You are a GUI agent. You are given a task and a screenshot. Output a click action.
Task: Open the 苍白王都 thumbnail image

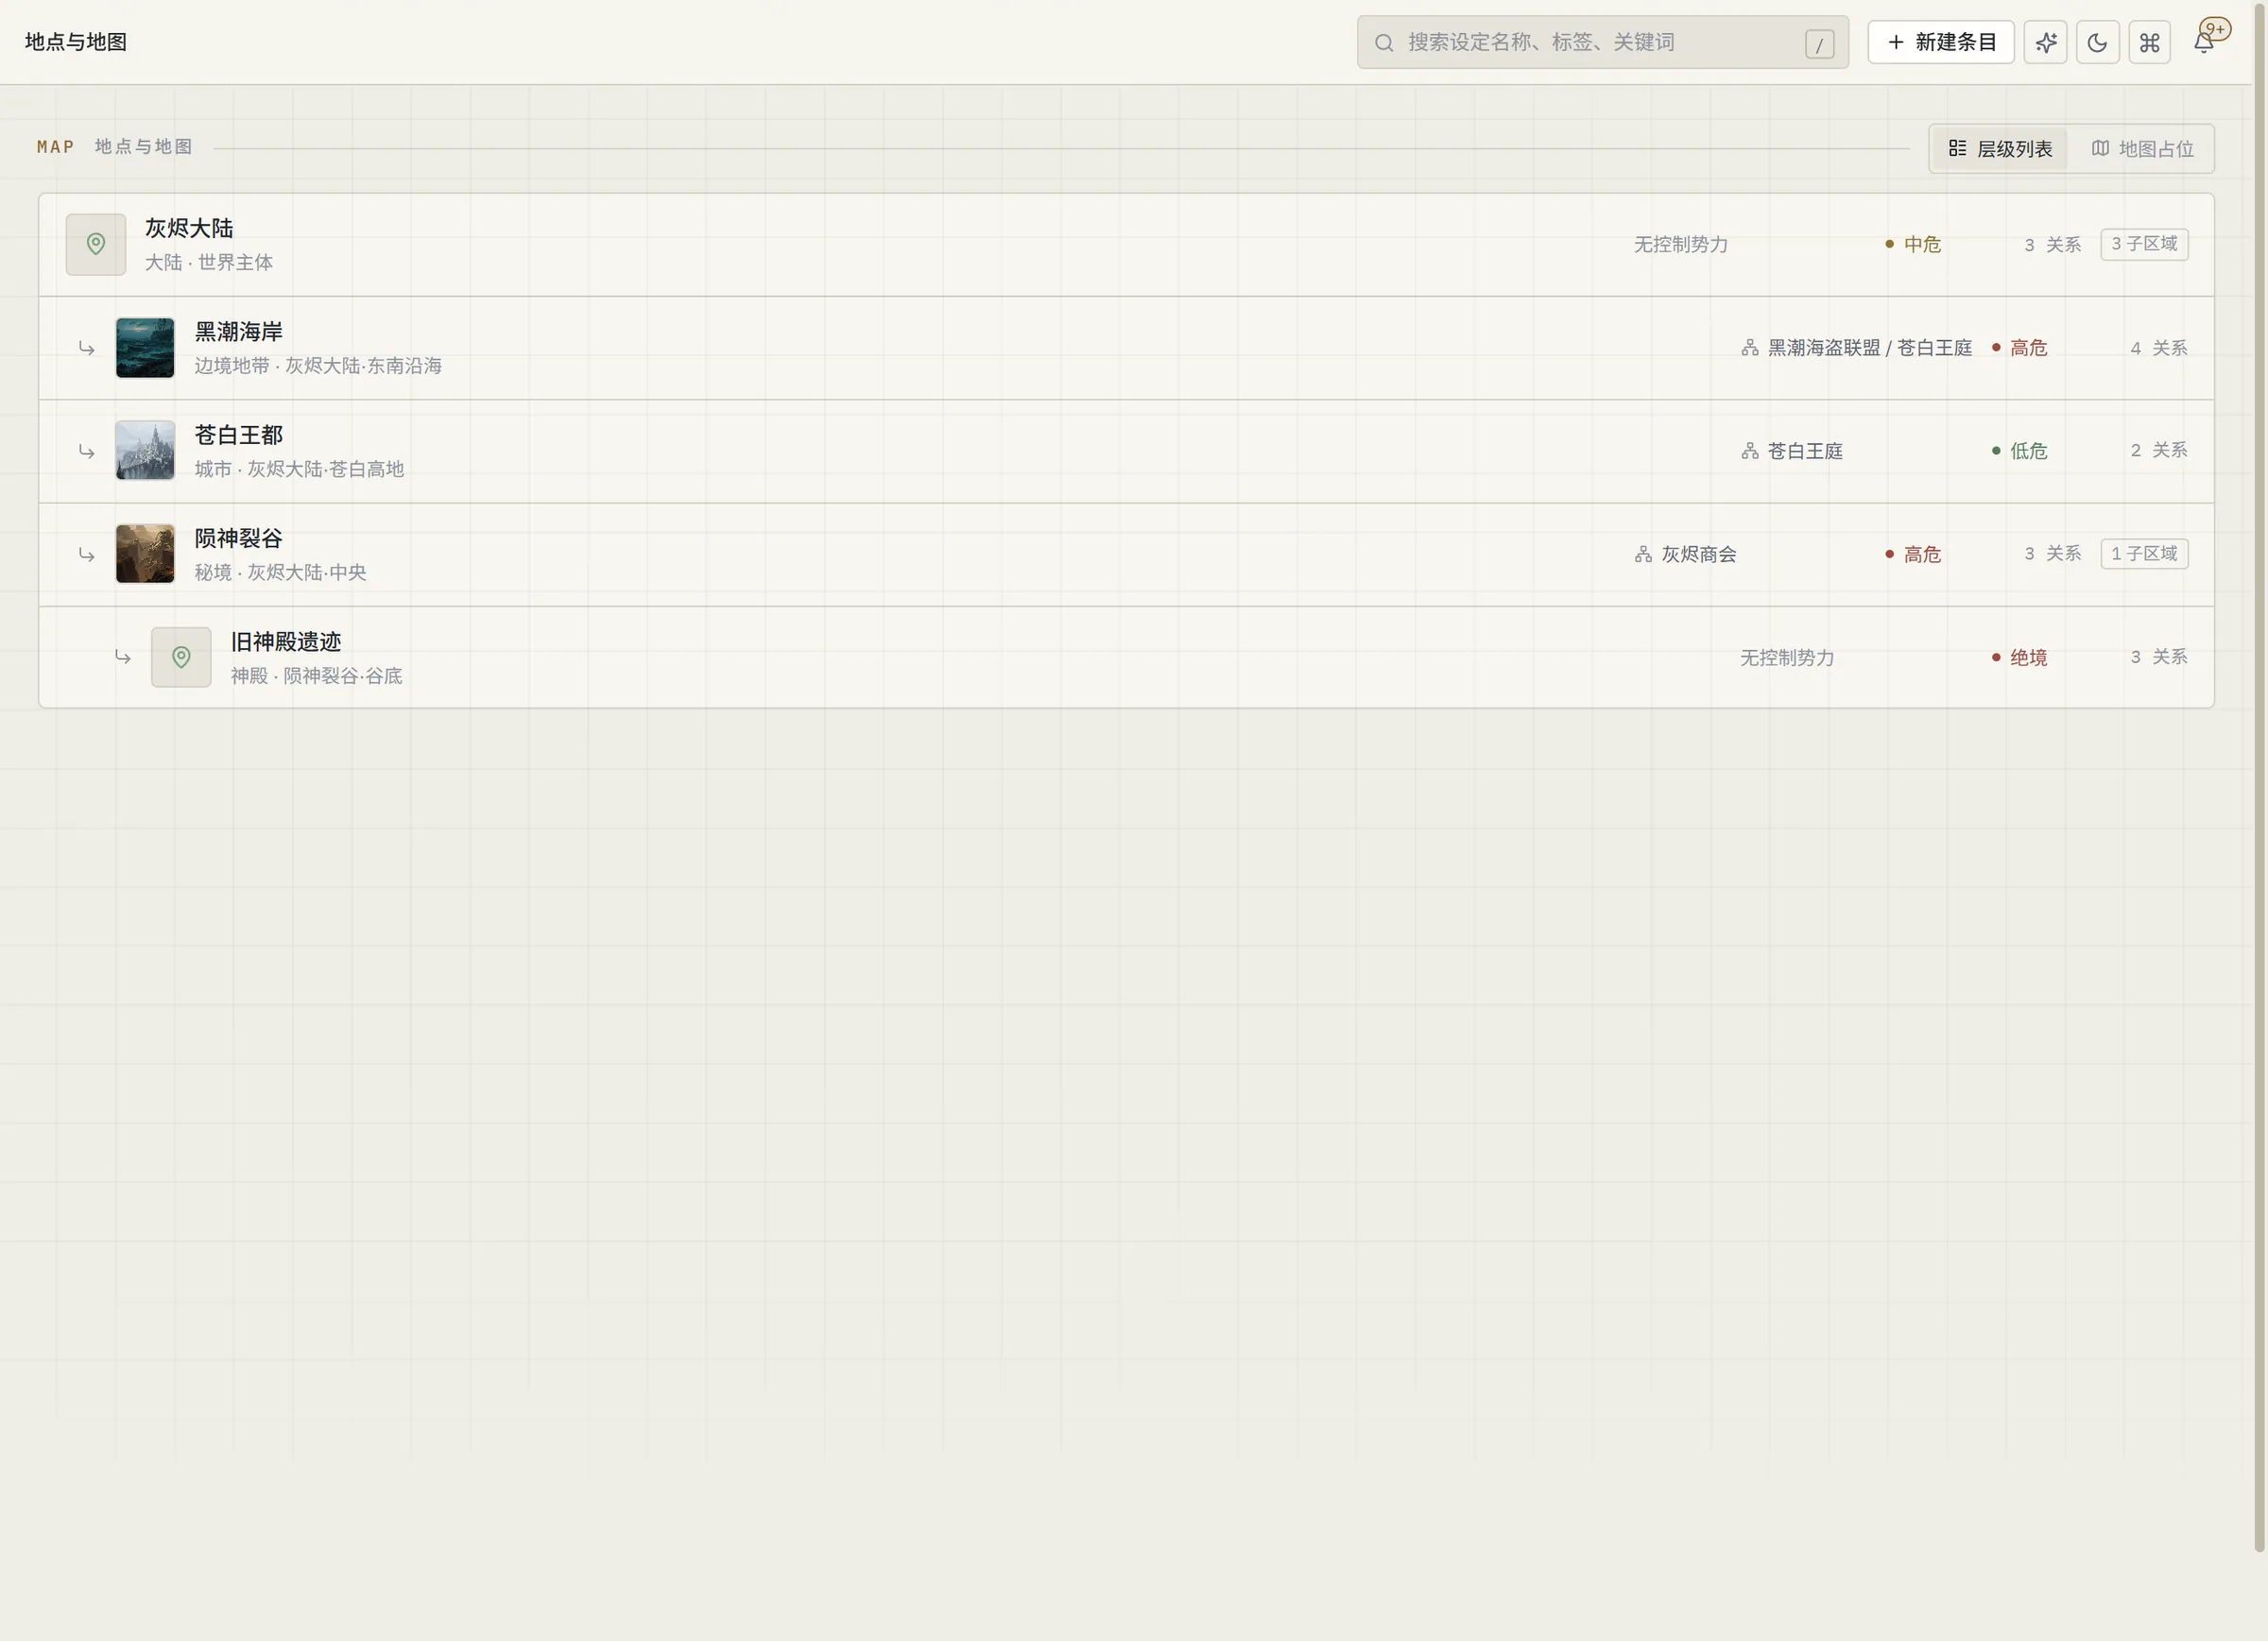coord(145,451)
